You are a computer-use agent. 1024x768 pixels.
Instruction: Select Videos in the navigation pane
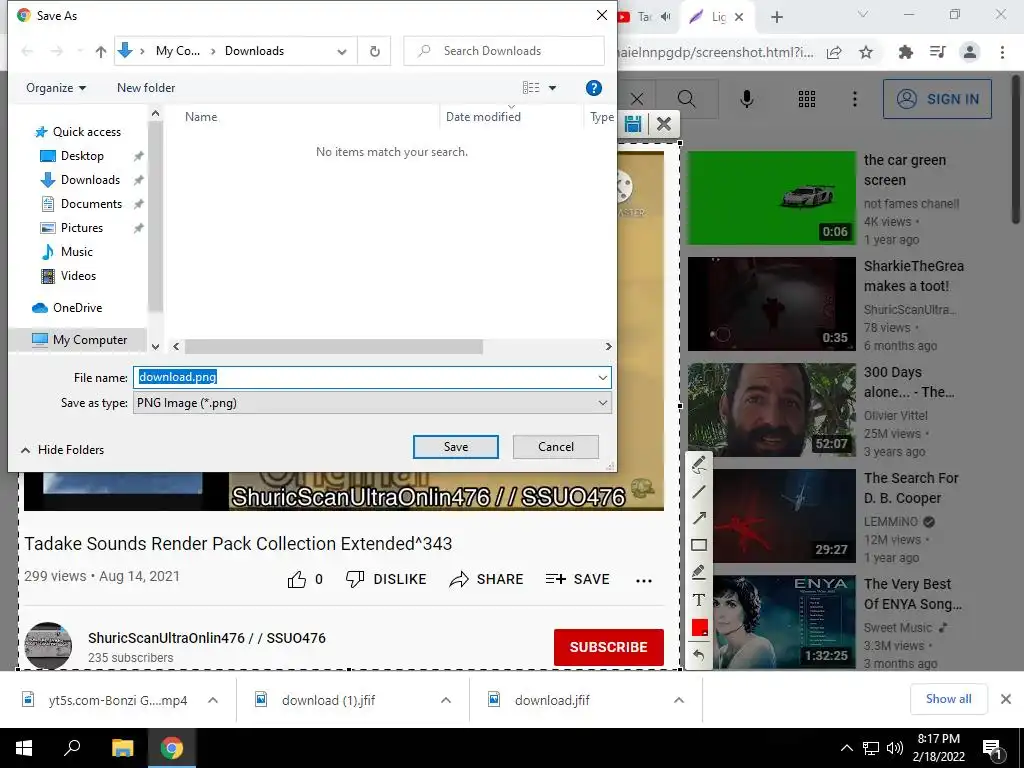coord(68,276)
